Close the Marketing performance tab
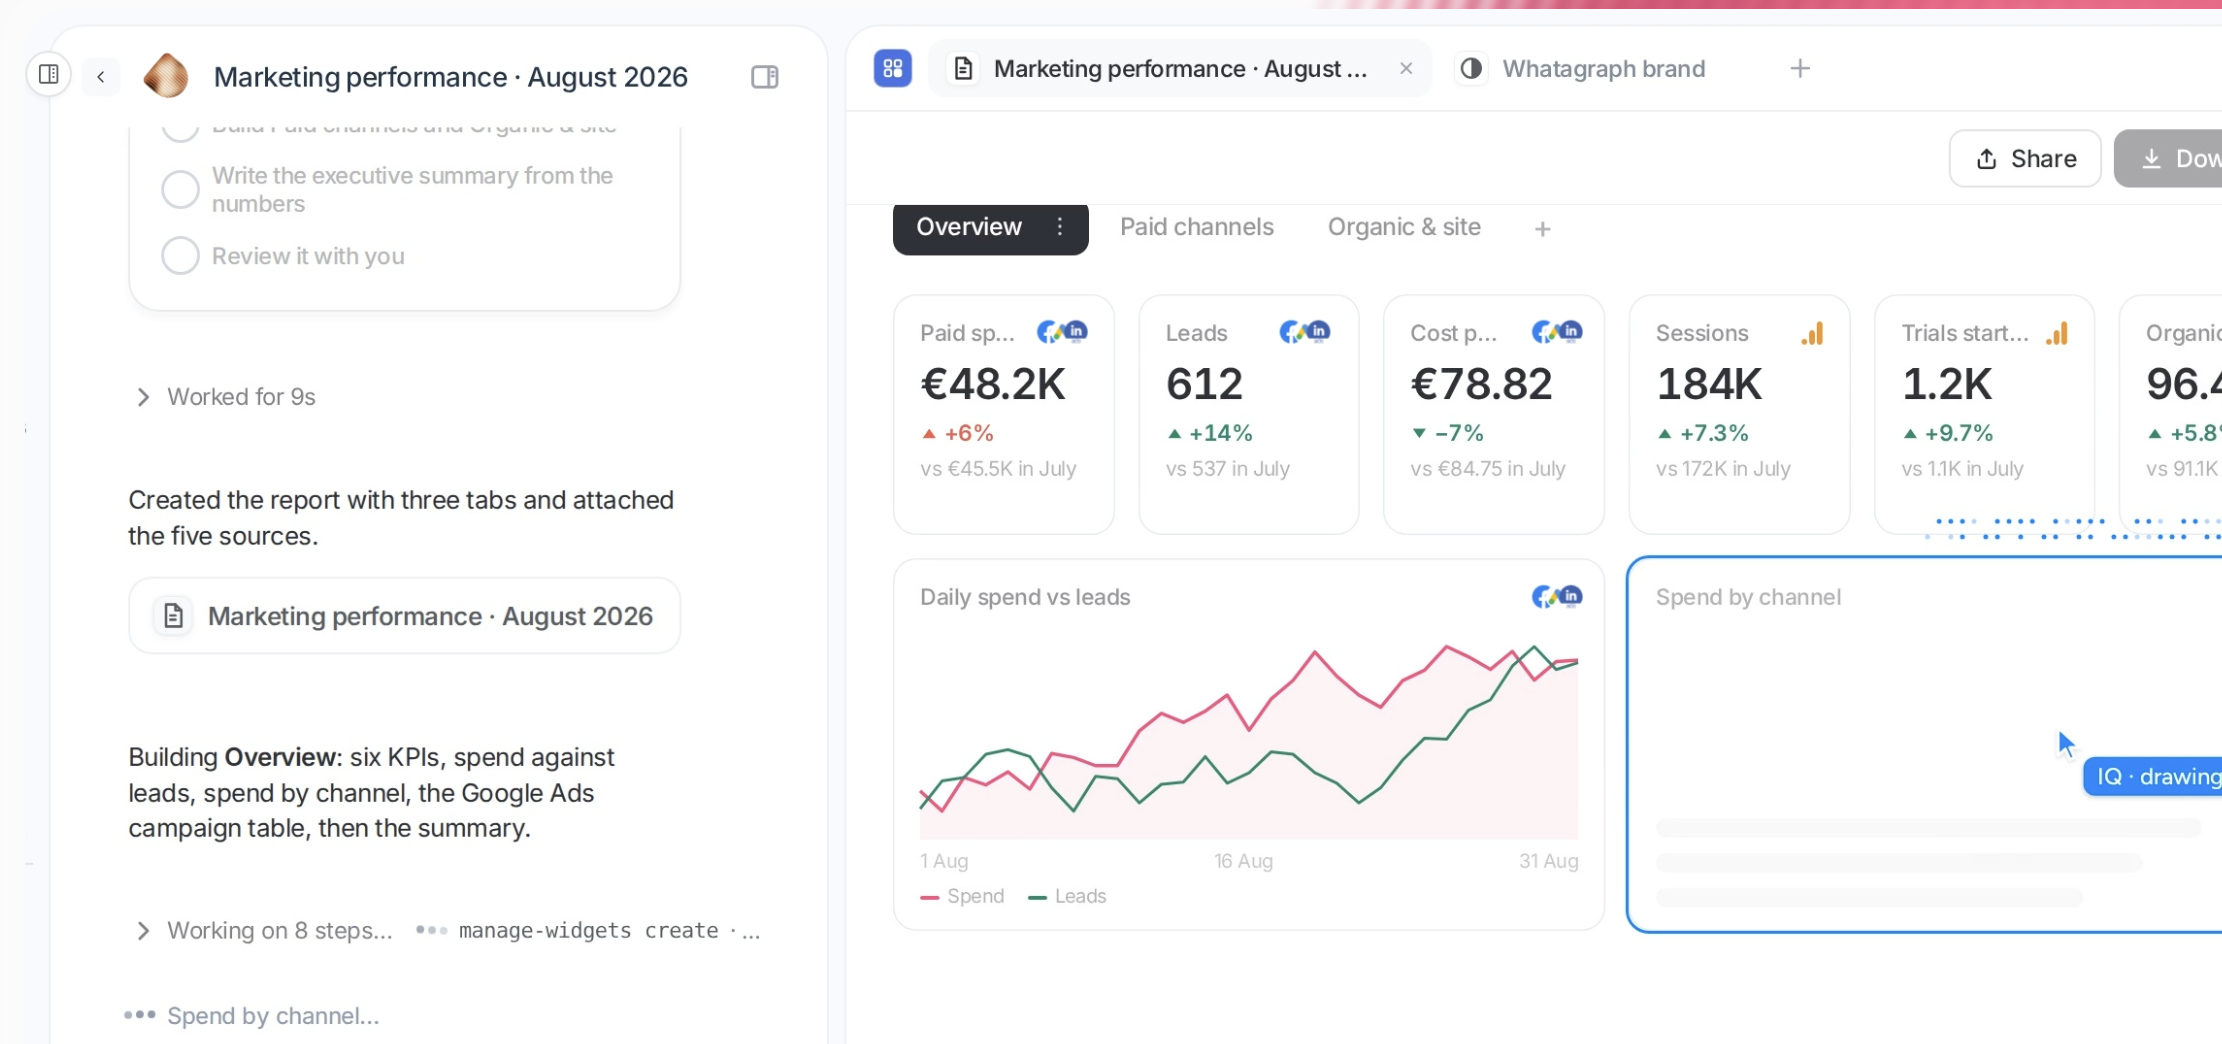The height and width of the screenshot is (1044, 2222). (1406, 68)
